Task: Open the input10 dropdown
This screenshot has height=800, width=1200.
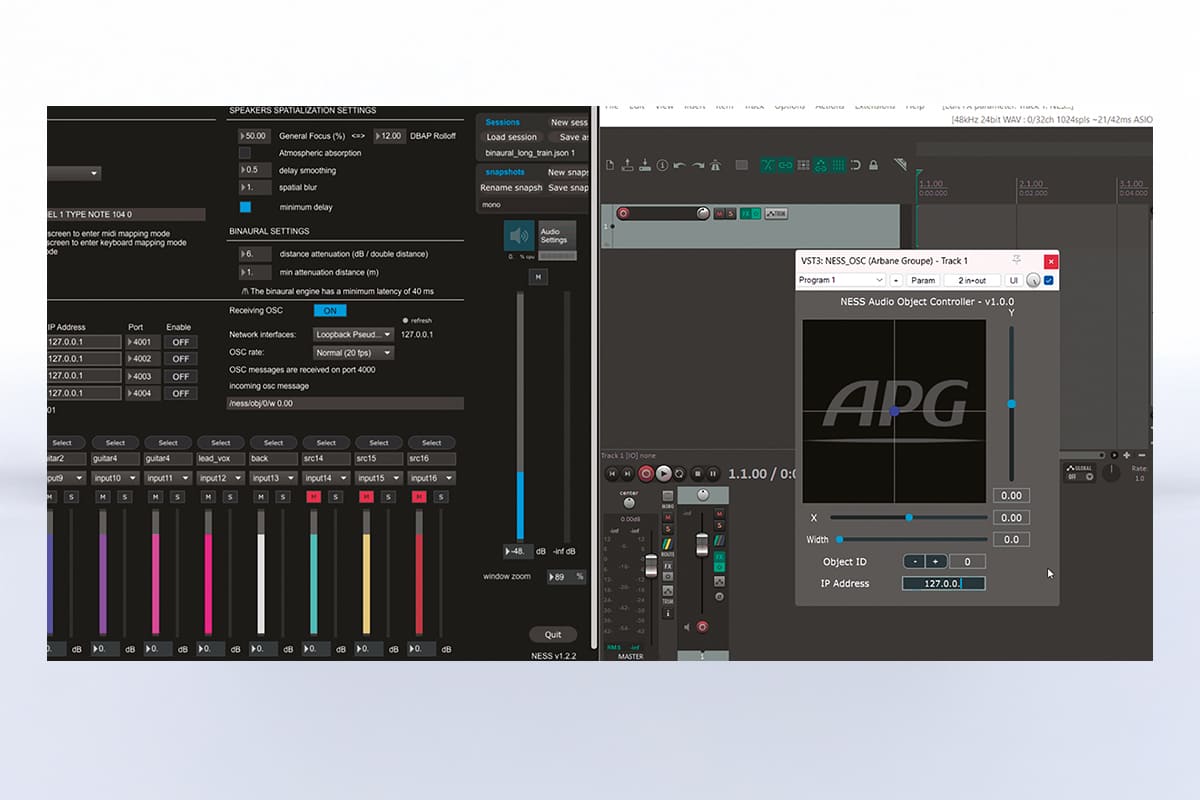Action: point(115,478)
